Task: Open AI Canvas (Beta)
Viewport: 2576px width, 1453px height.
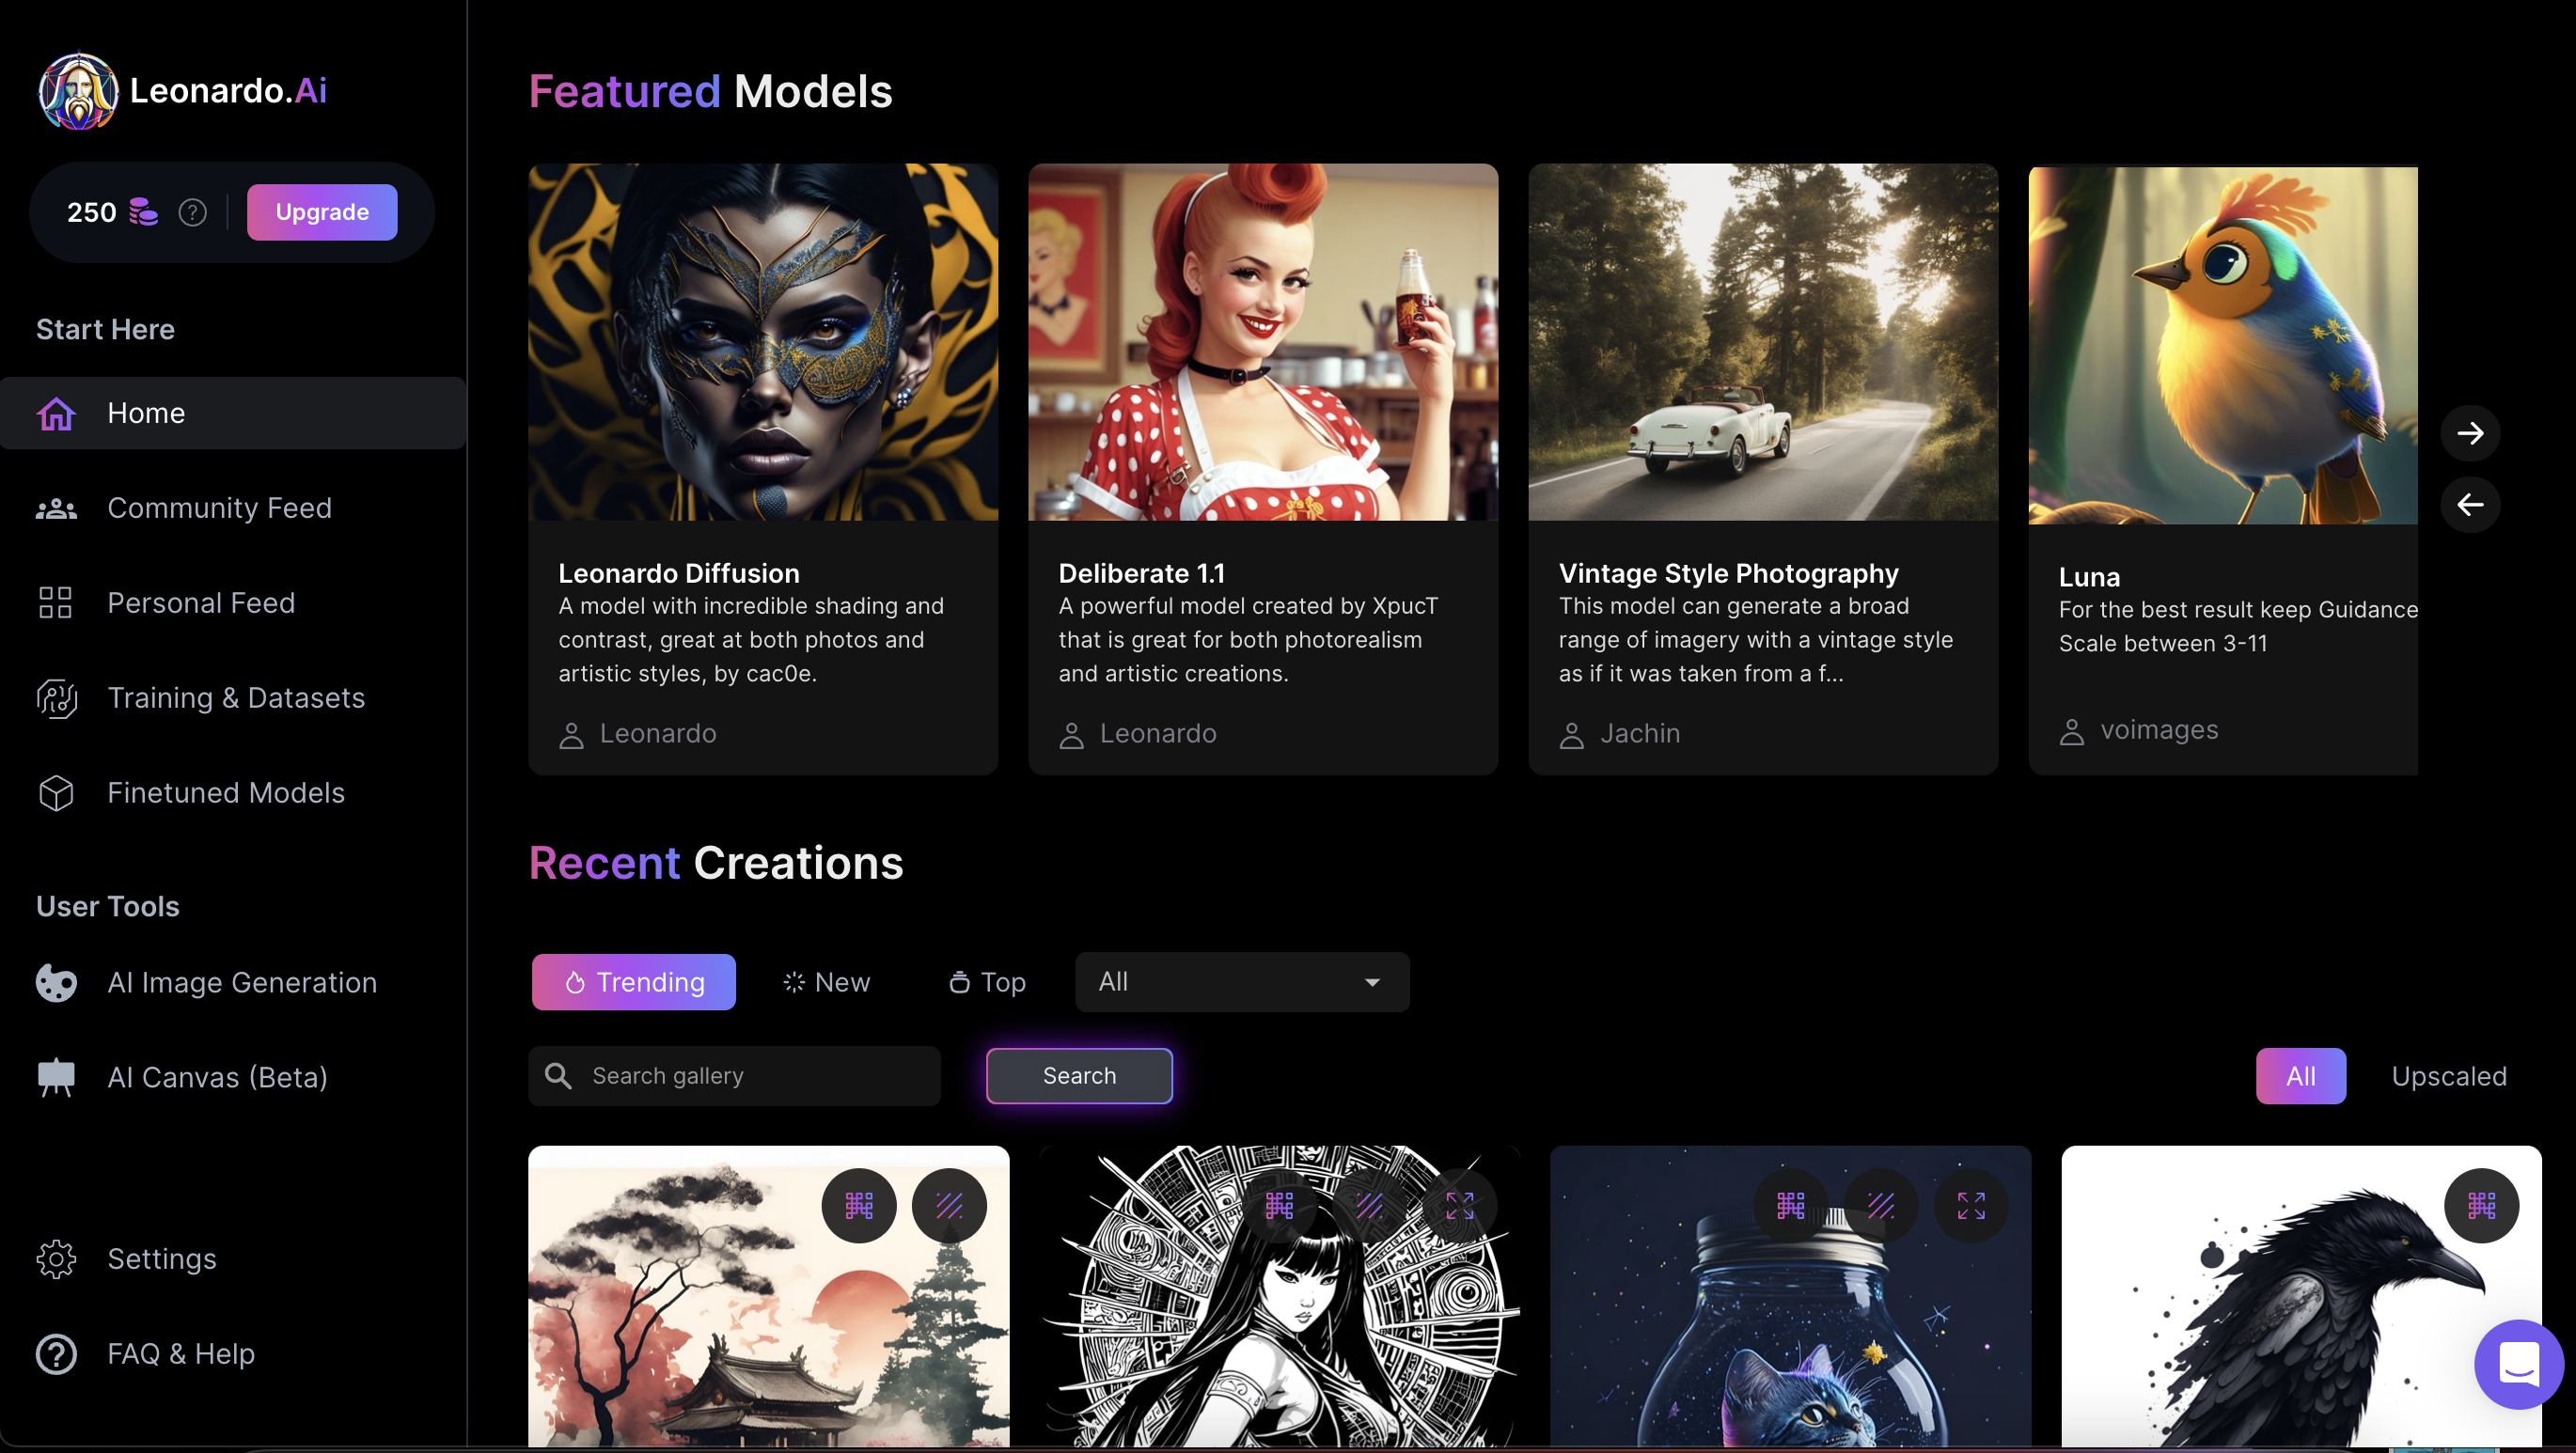Action: (x=217, y=1077)
